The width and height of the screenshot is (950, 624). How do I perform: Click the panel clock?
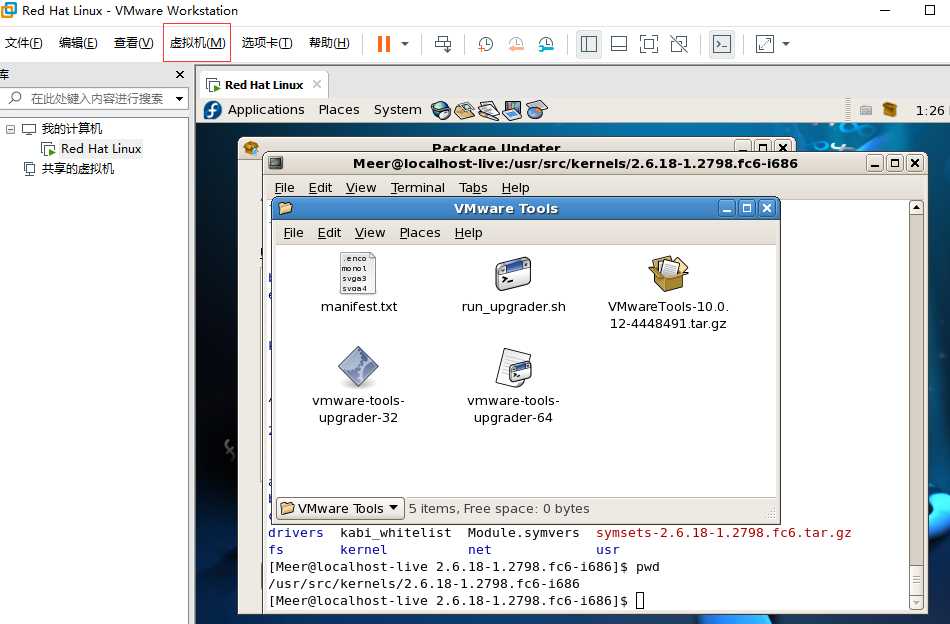click(929, 110)
